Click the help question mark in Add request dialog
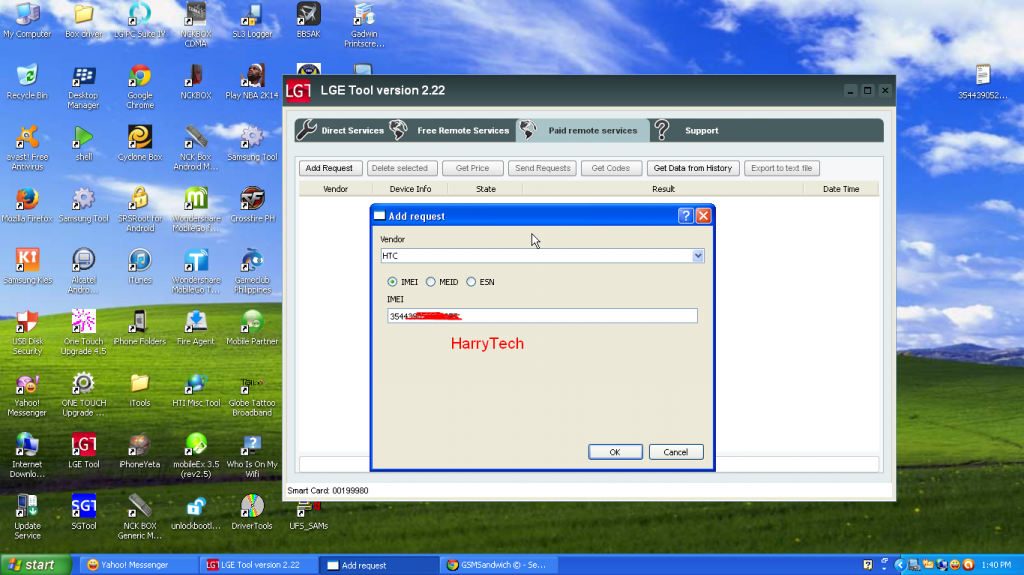1024x575 pixels. pyautogui.click(x=685, y=216)
